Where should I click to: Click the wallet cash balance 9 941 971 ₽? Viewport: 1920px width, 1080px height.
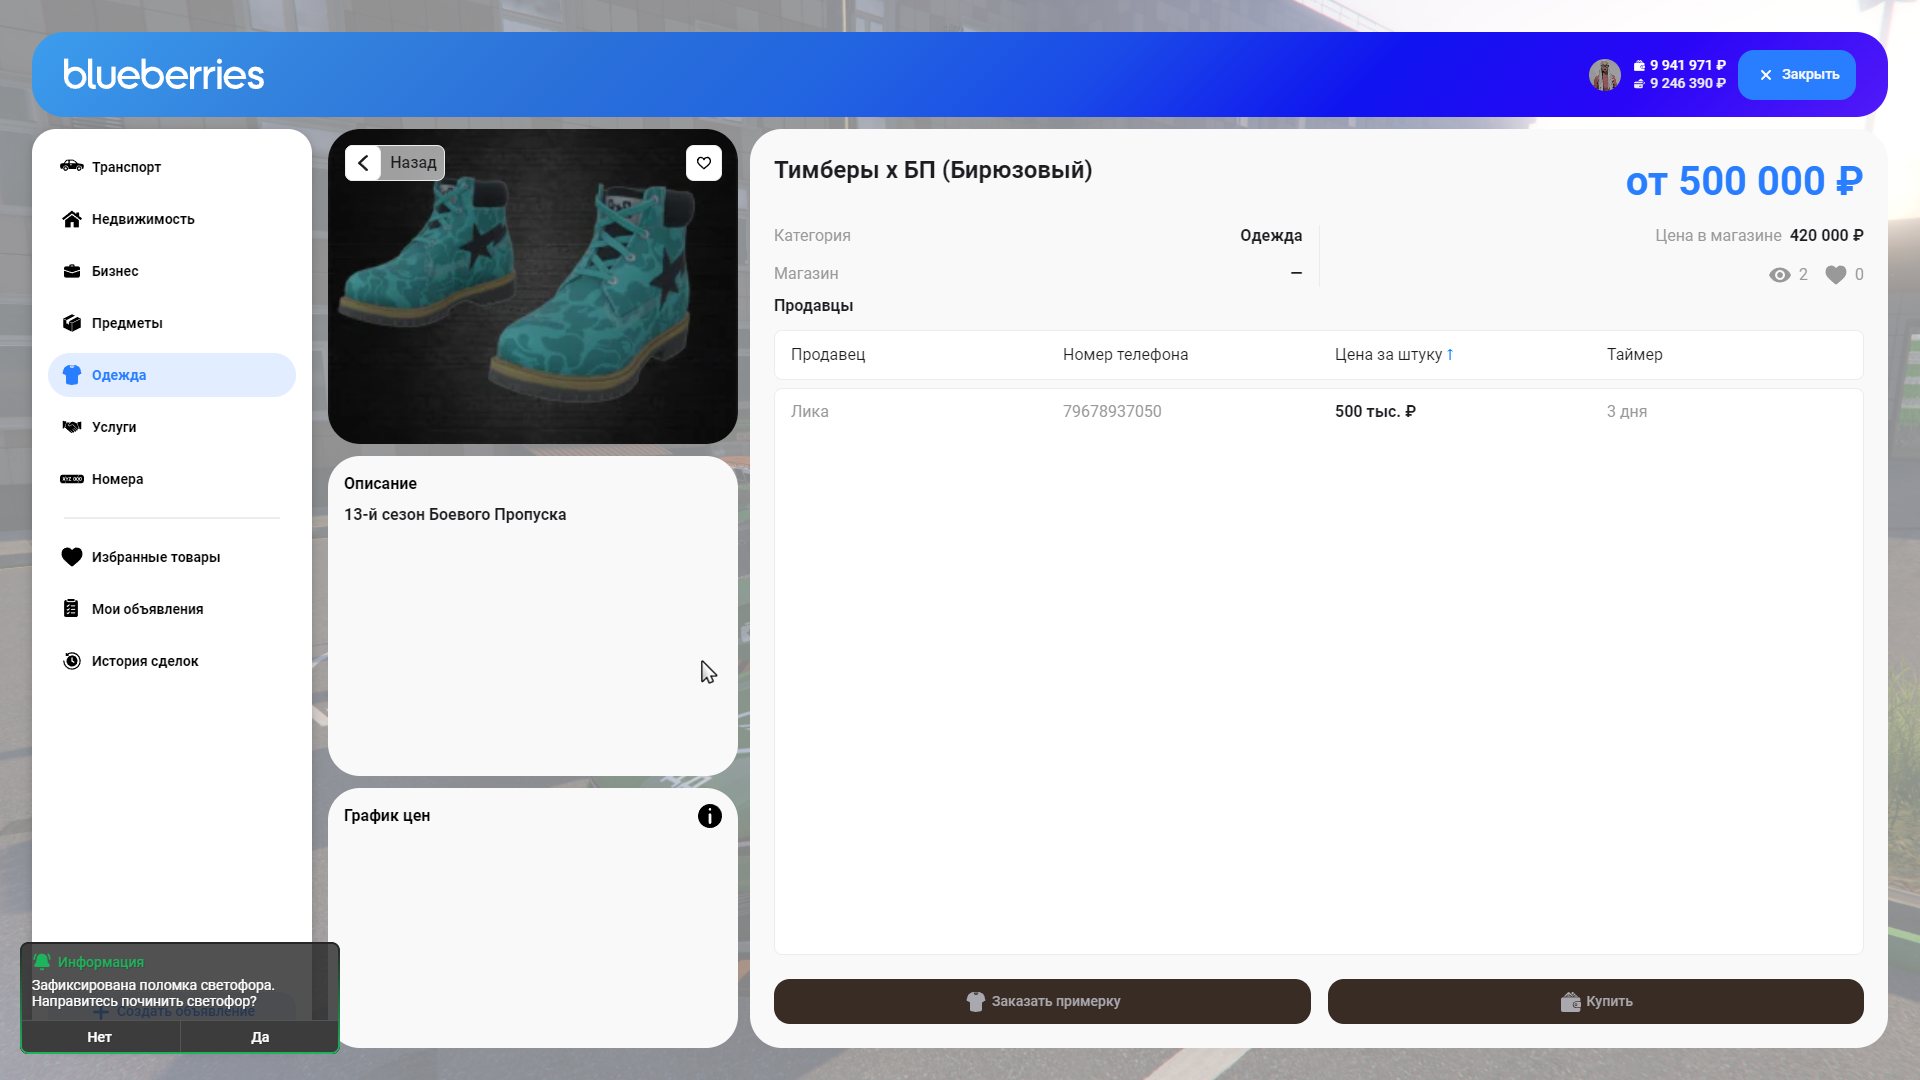[x=1687, y=66]
